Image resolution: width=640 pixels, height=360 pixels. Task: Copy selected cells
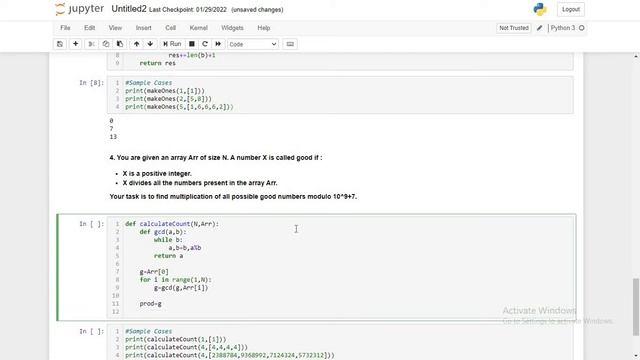[x=106, y=44]
